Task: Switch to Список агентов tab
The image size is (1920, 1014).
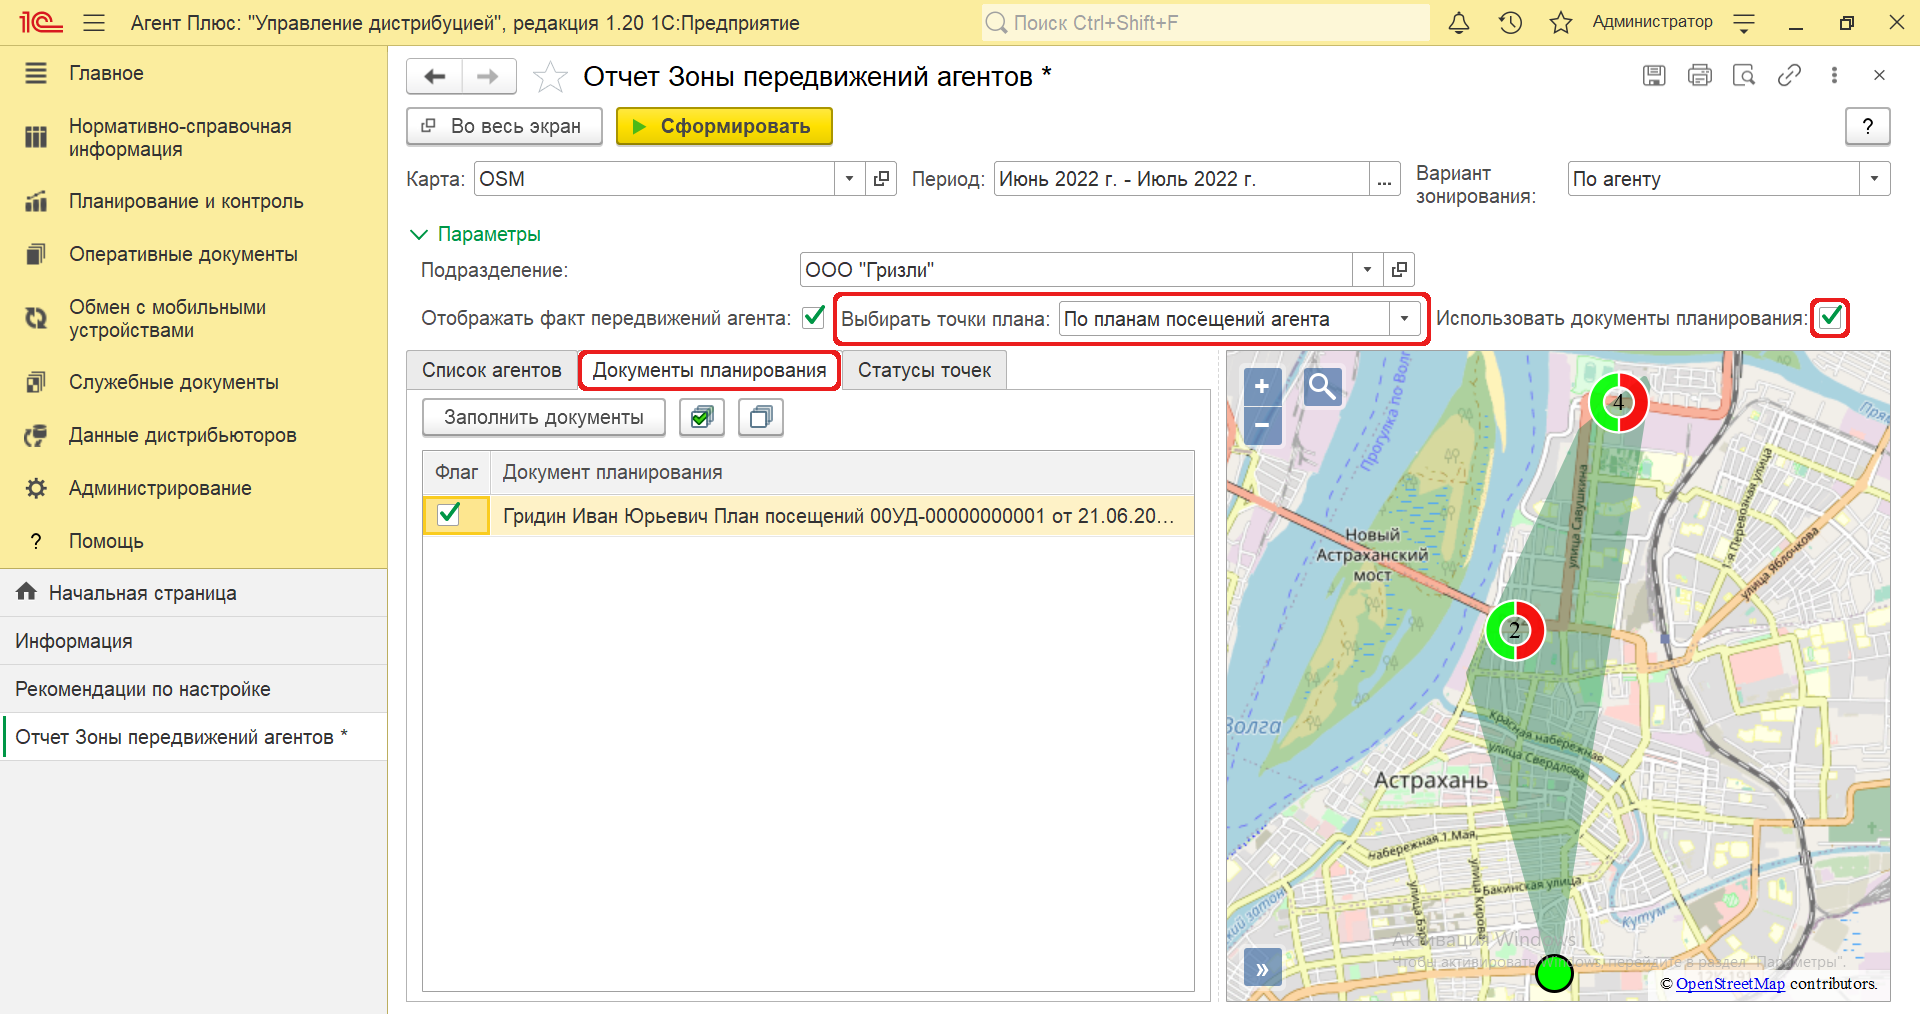Action: click(x=491, y=370)
